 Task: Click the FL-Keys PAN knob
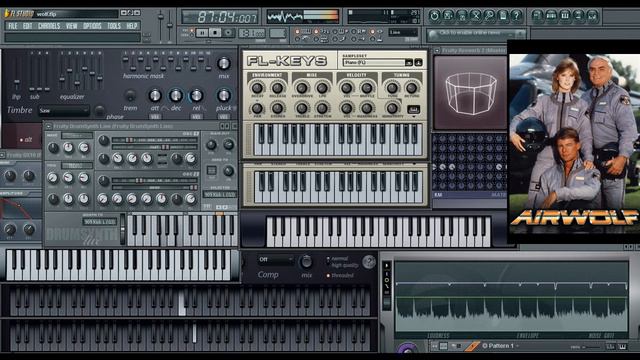click(257, 108)
